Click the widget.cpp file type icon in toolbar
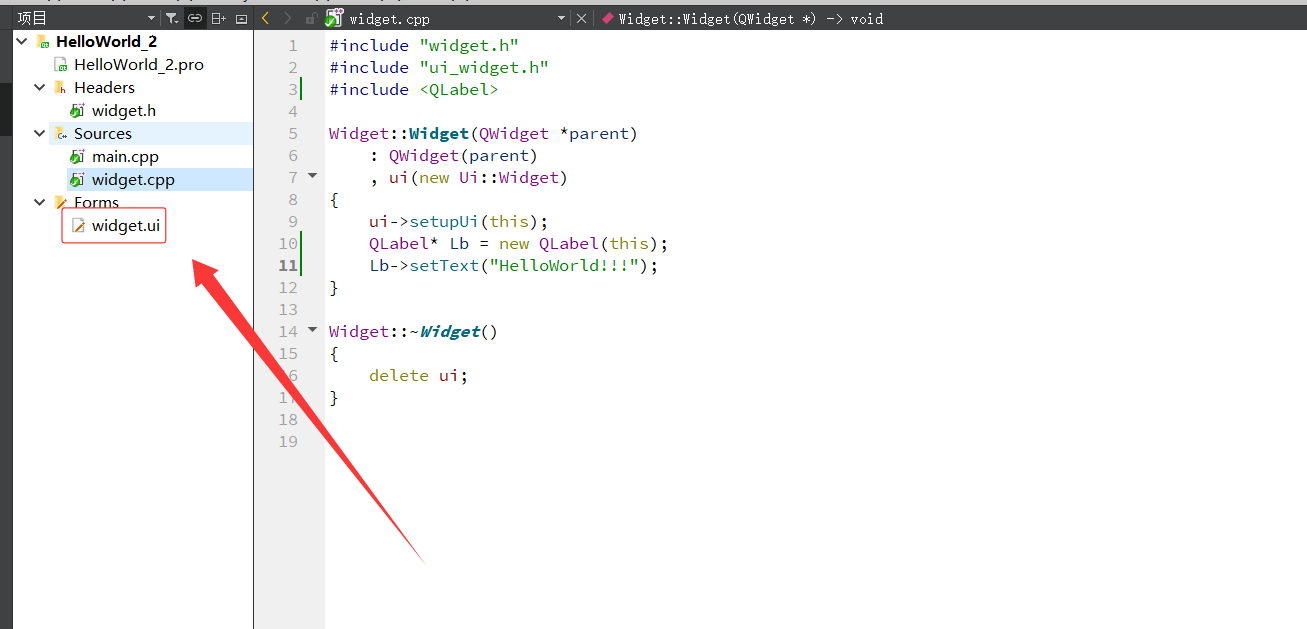Viewport: 1307px width, 629px height. point(335,18)
